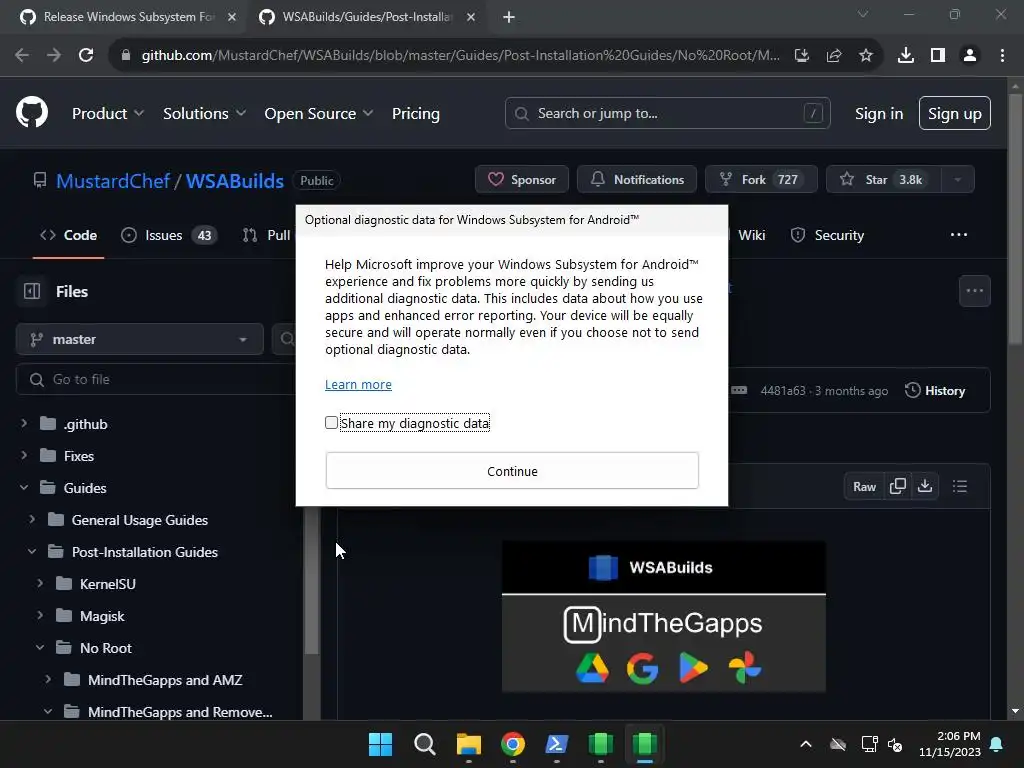Switch to Chrome in taskbar
Screen dimensions: 1024x768
point(513,744)
